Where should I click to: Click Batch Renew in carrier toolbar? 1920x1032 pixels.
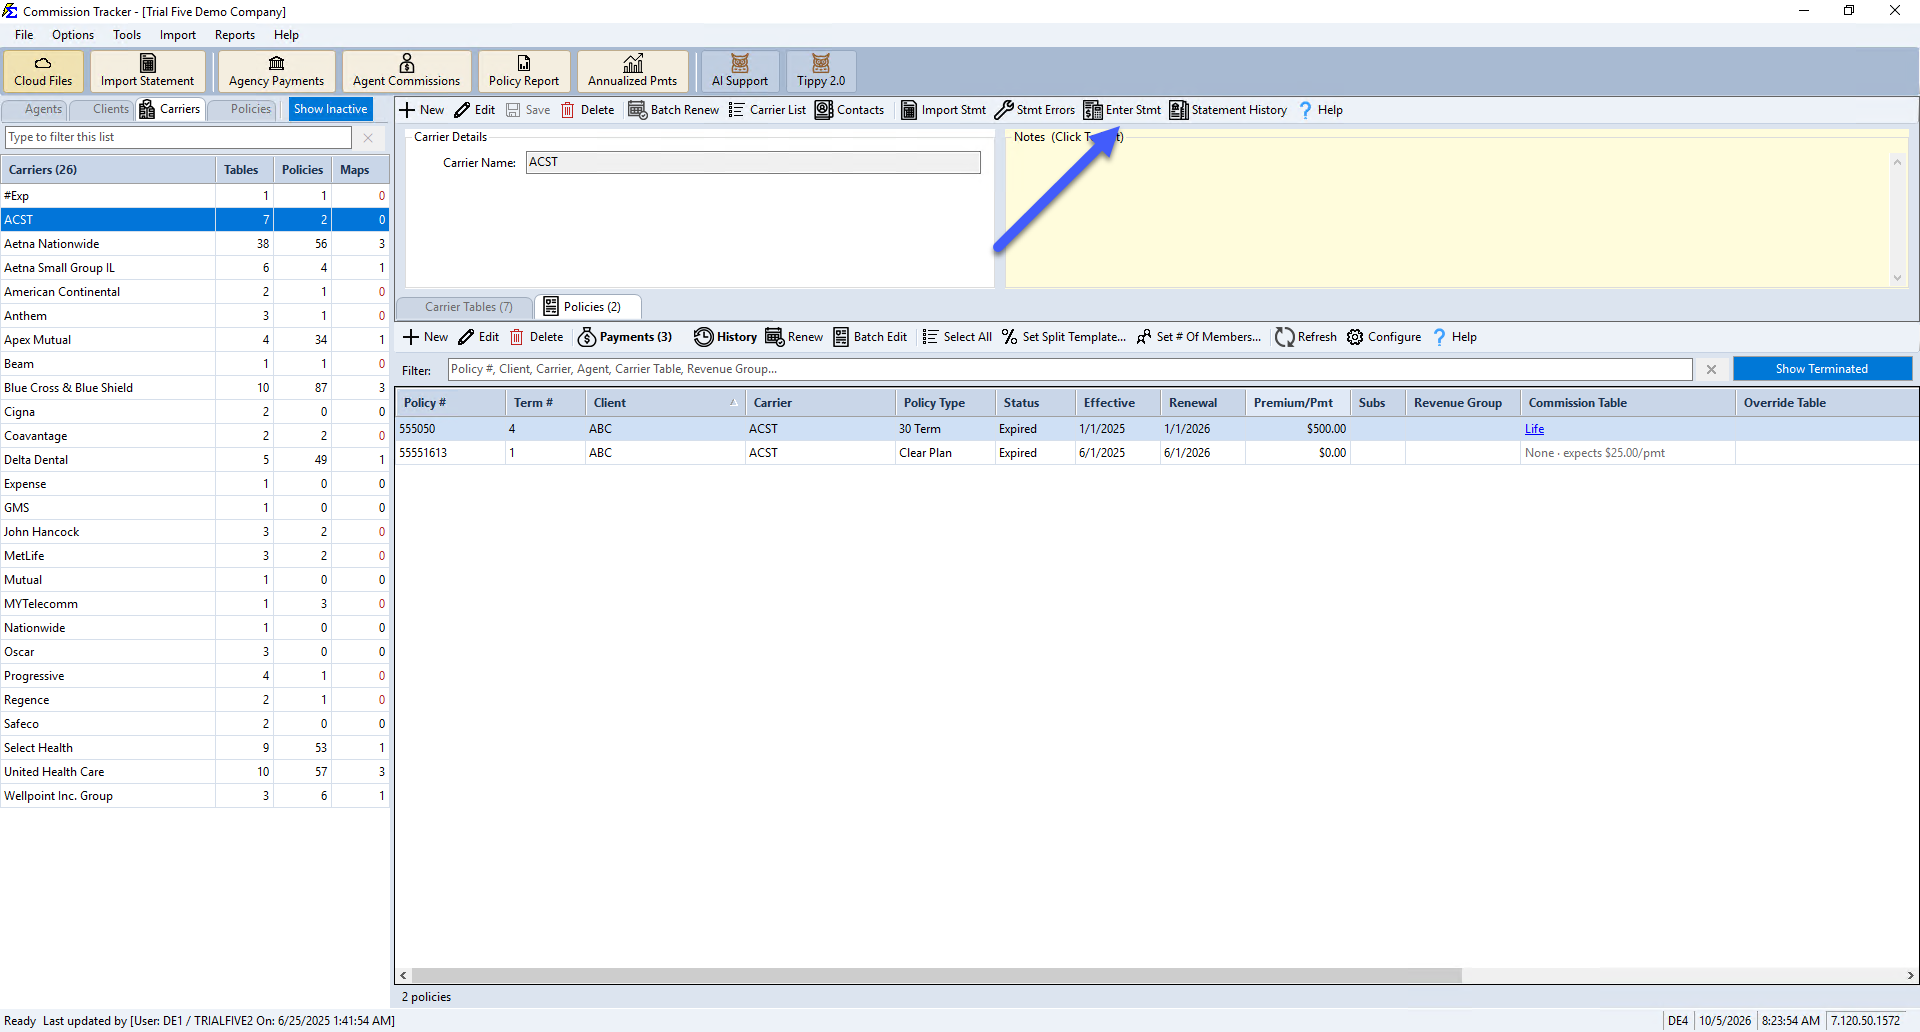coord(673,110)
